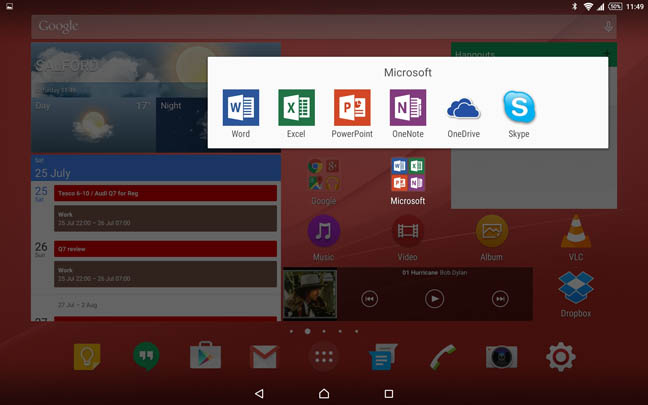This screenshot has width=648, height=405.
Task: Open the Tesco 6-10 / Audi Q7 calendar event
Action: click(165, 193)
